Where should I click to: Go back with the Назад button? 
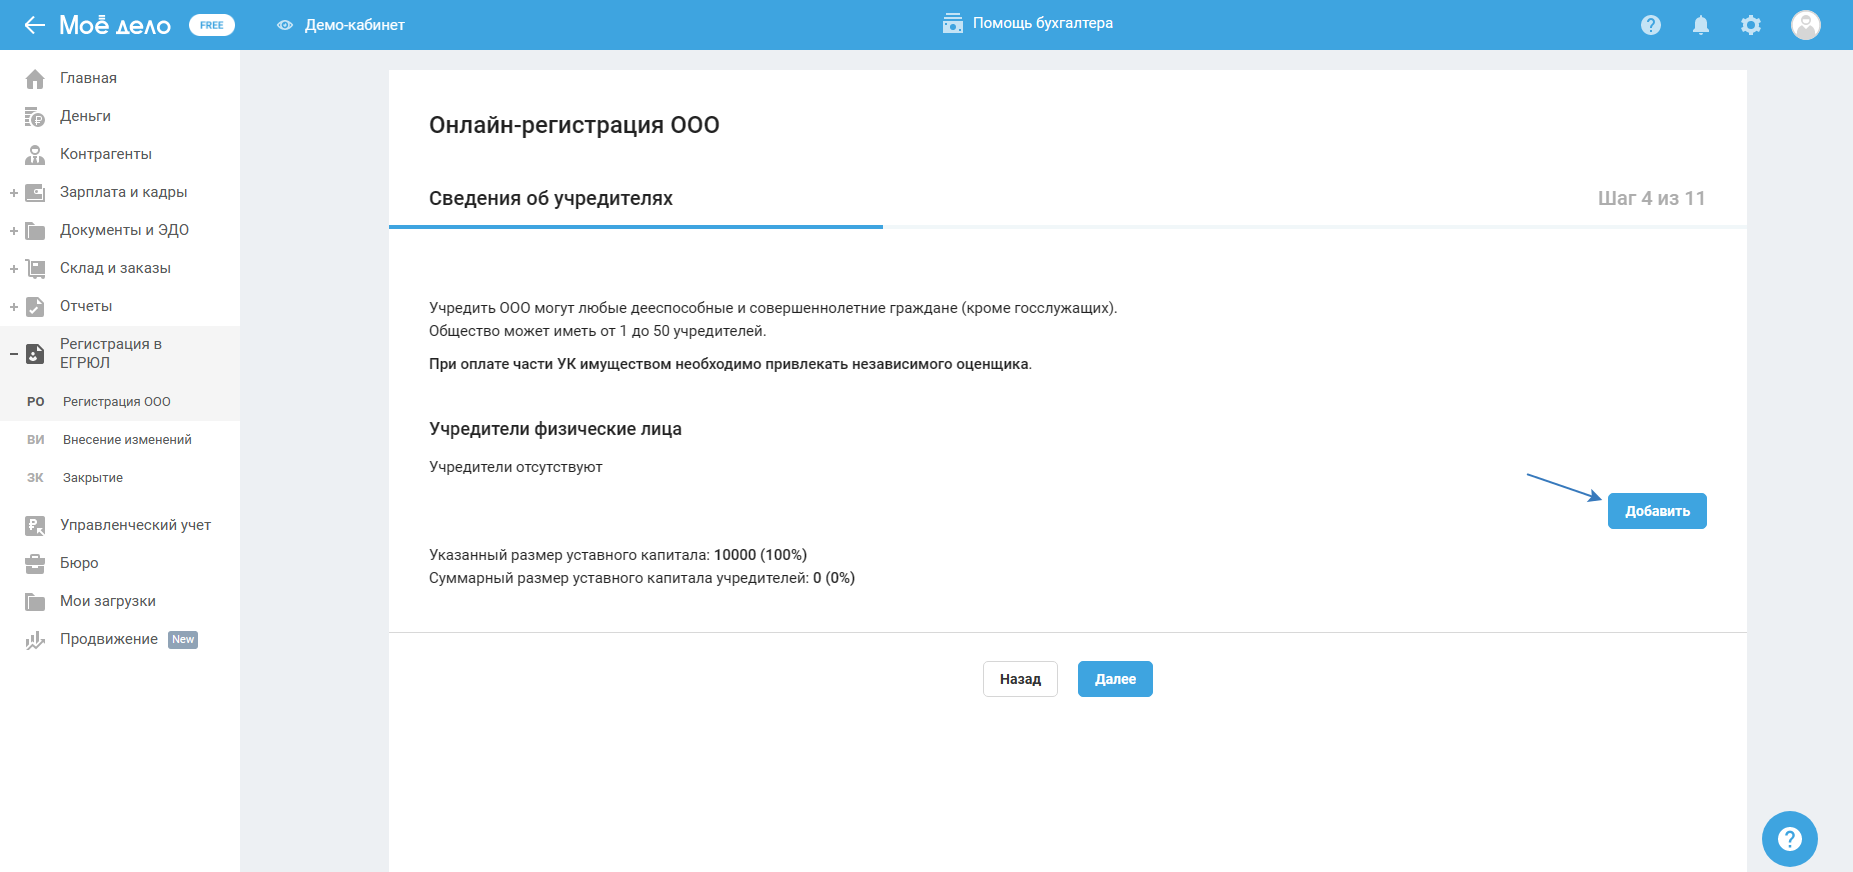(x=1020, y=679)
